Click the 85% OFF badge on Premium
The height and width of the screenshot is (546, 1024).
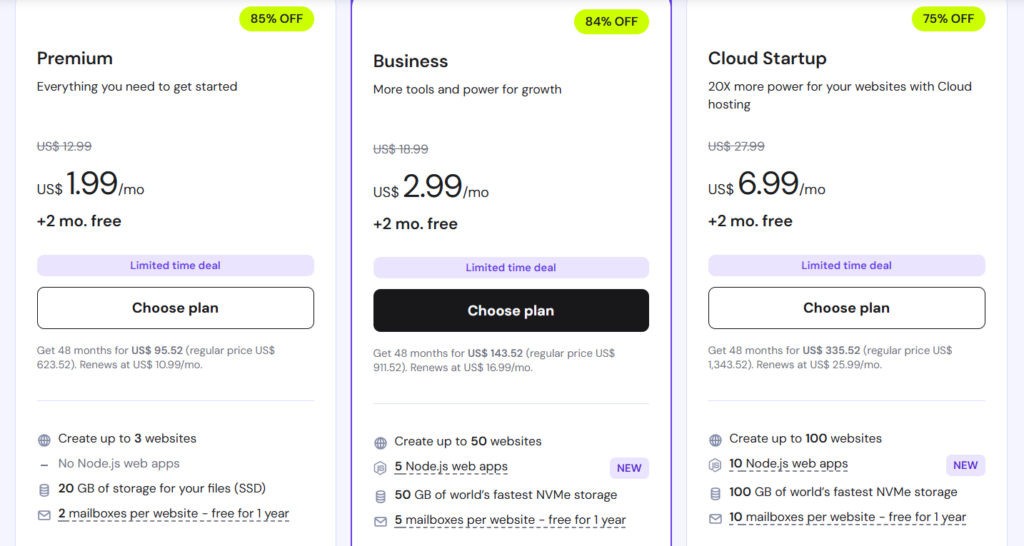point(277,19)
